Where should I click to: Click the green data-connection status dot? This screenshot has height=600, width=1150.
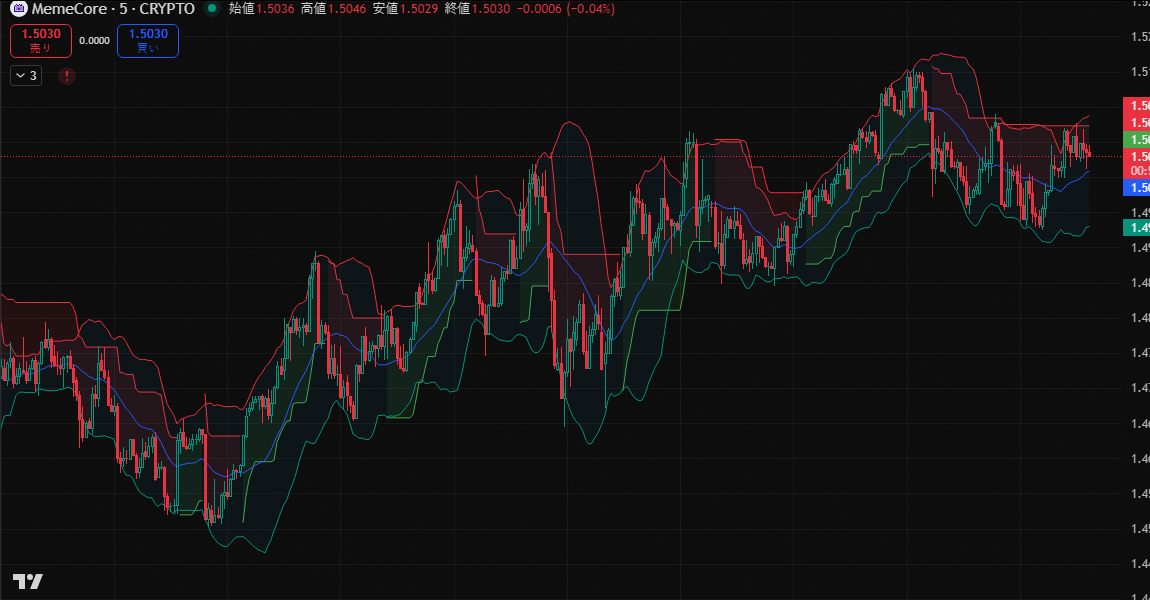click(x=212, y=9)
